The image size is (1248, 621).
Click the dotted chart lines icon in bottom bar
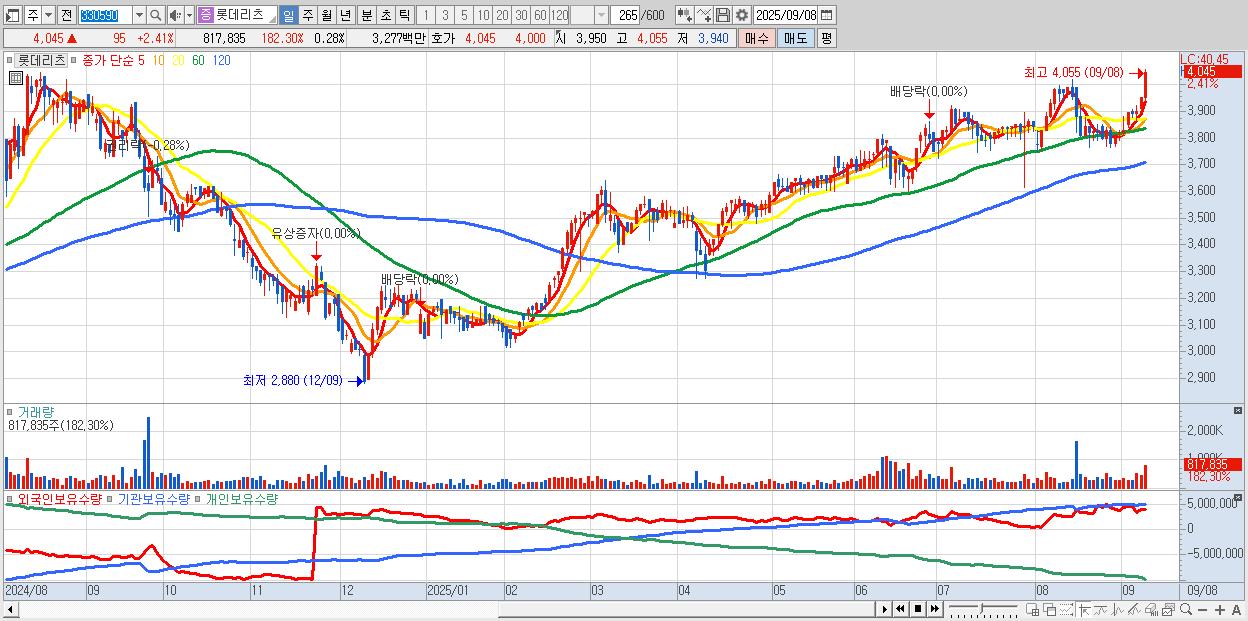[x=1066, y=609]
